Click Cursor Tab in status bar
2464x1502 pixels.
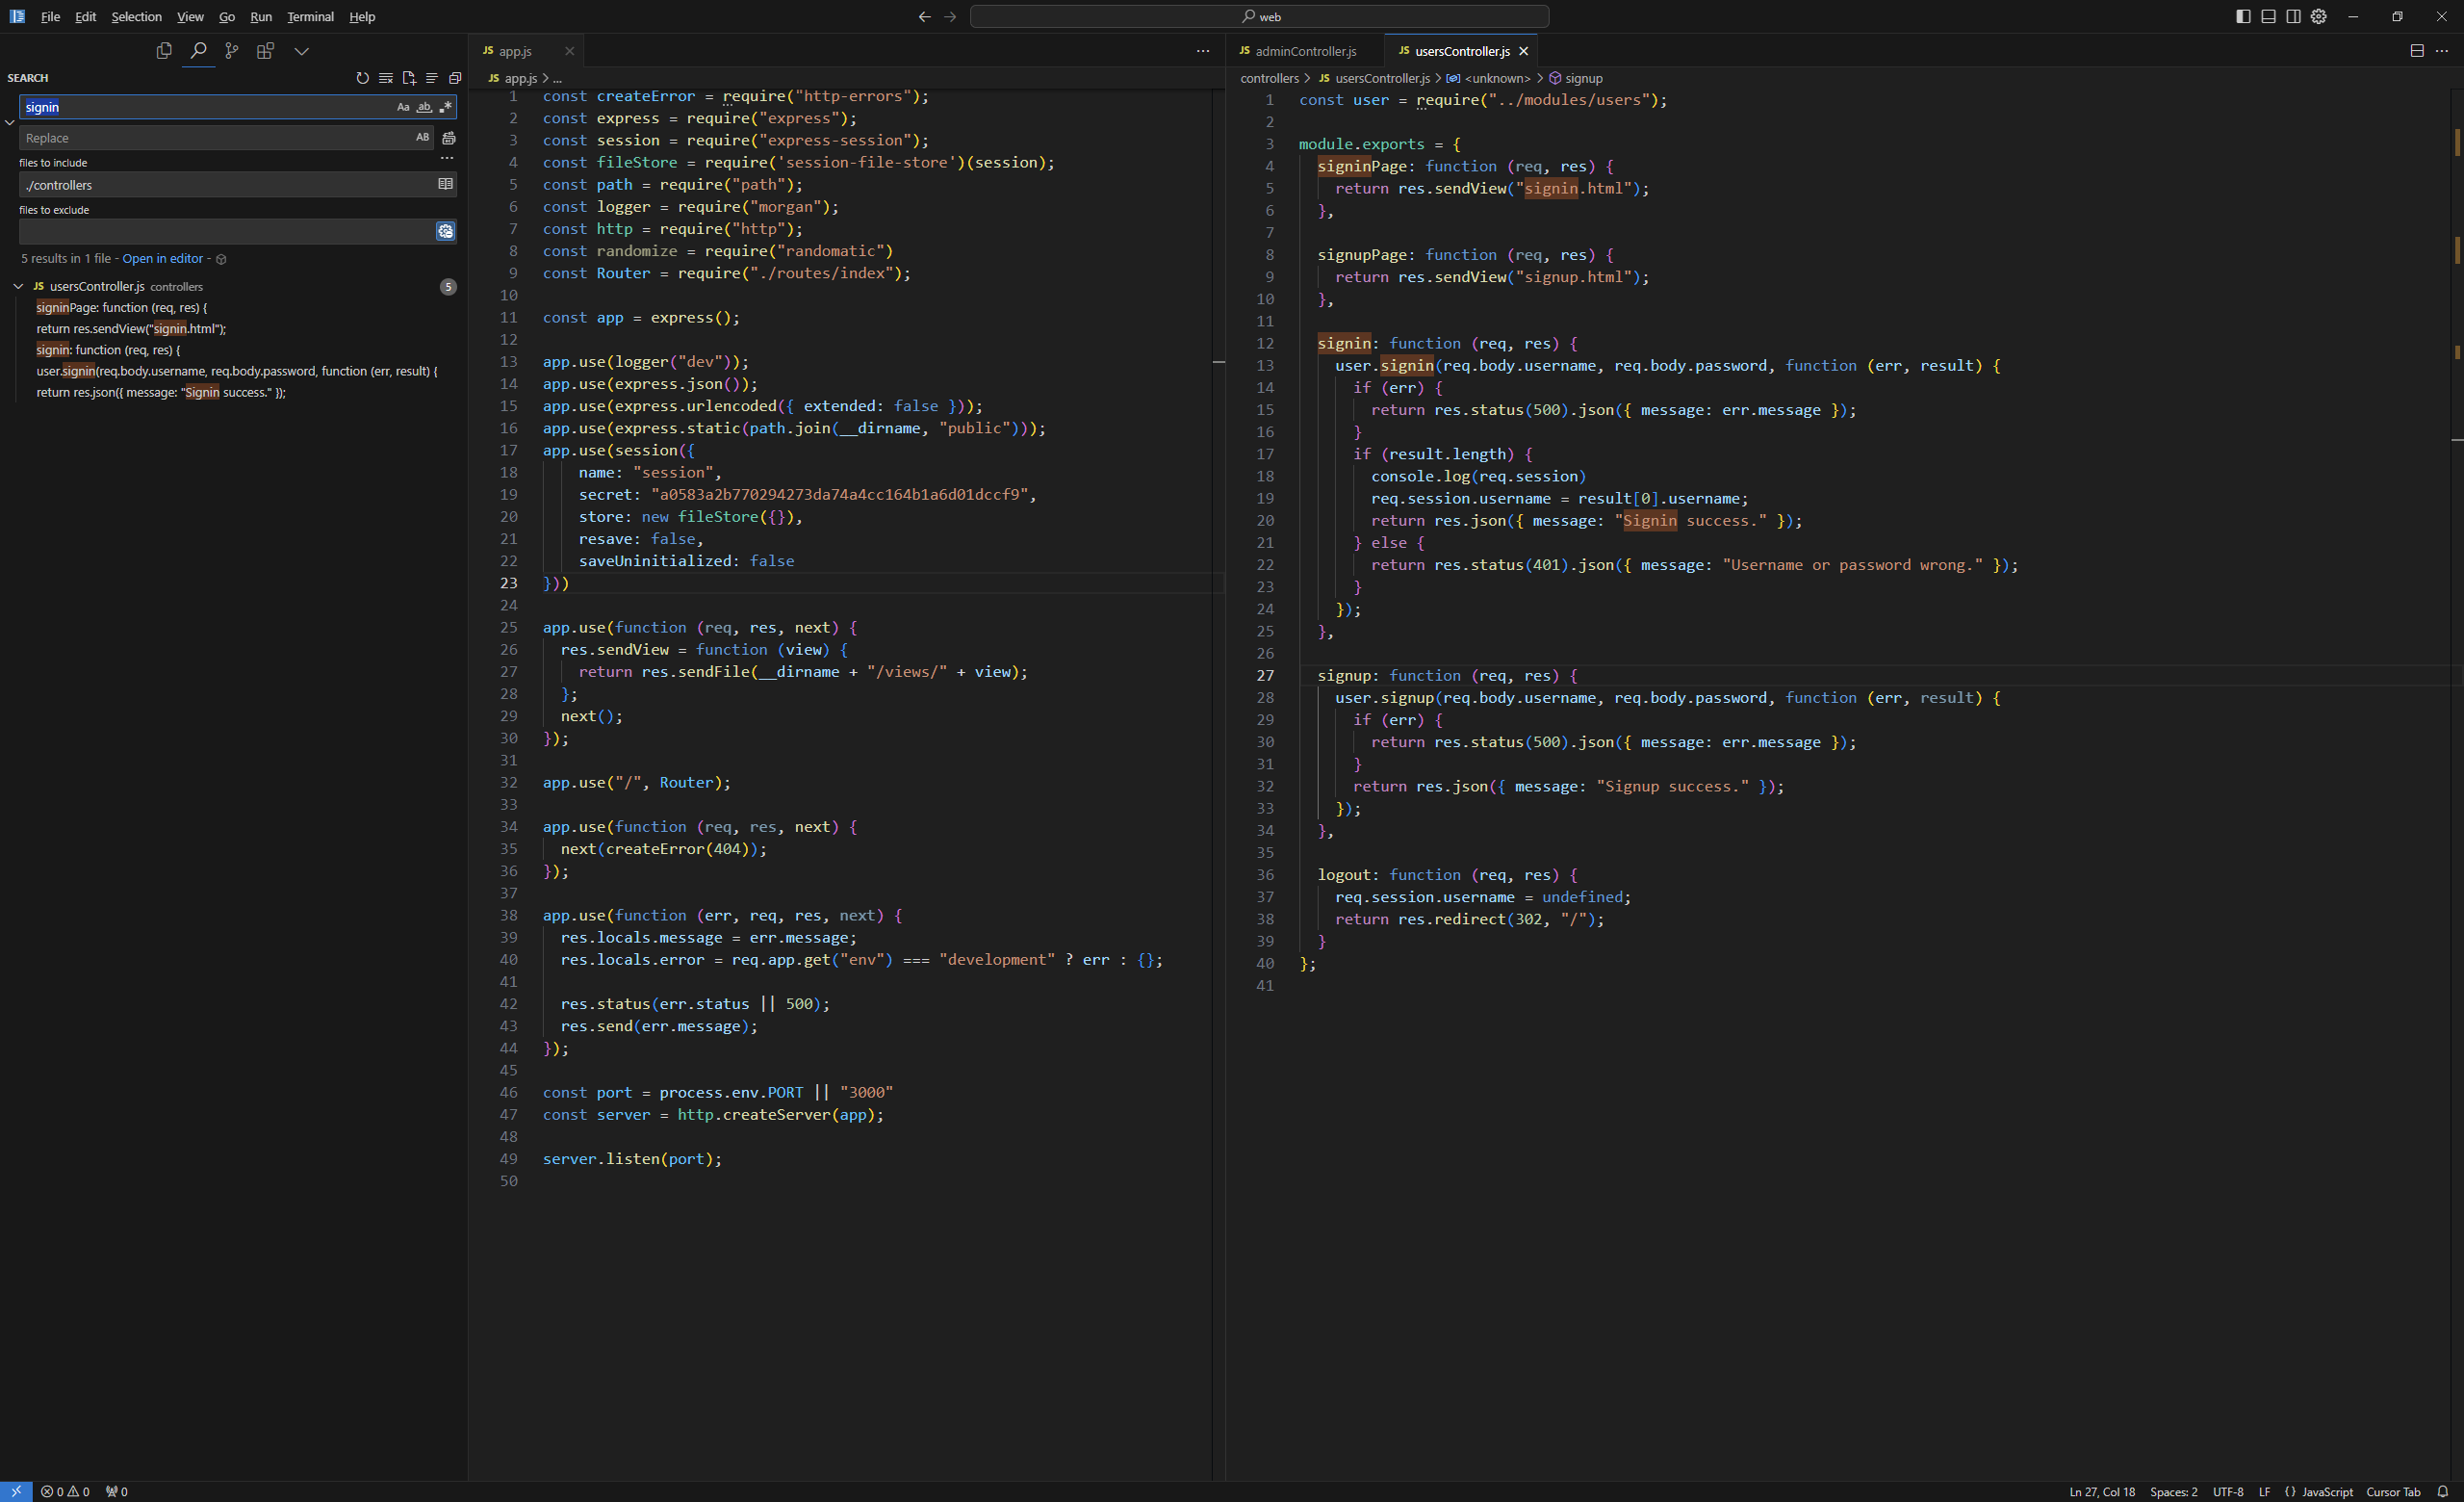coord(2393,1491)
